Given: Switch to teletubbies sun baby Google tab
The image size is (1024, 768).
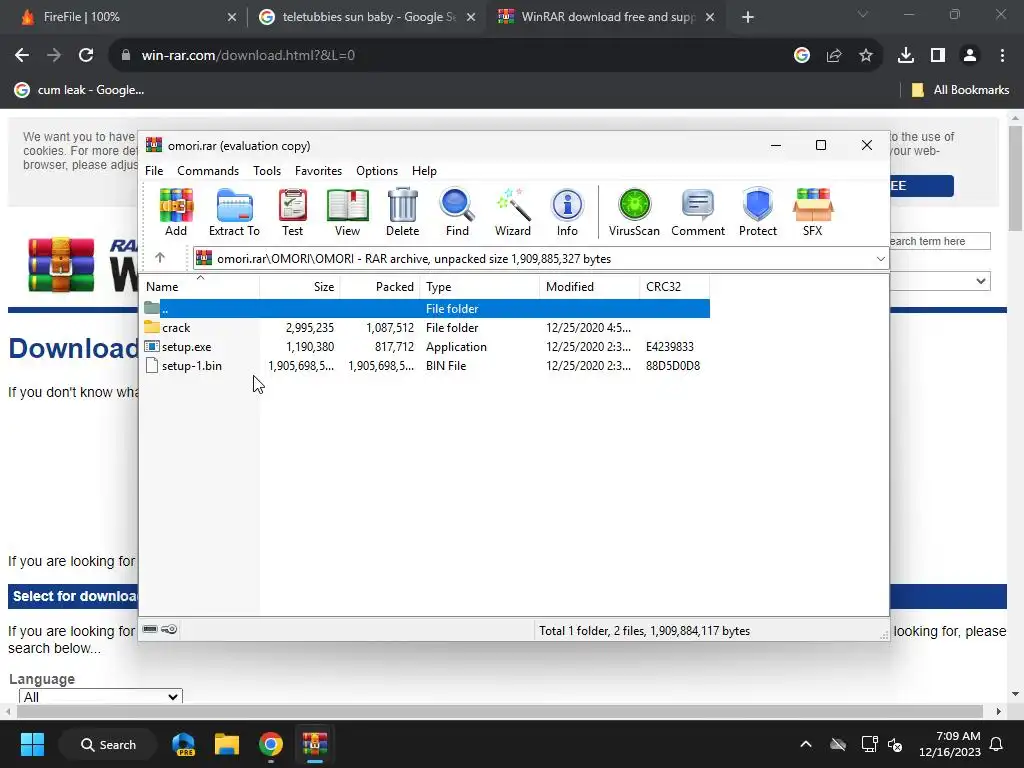Looking at the screenshot, I should (366, 17).
